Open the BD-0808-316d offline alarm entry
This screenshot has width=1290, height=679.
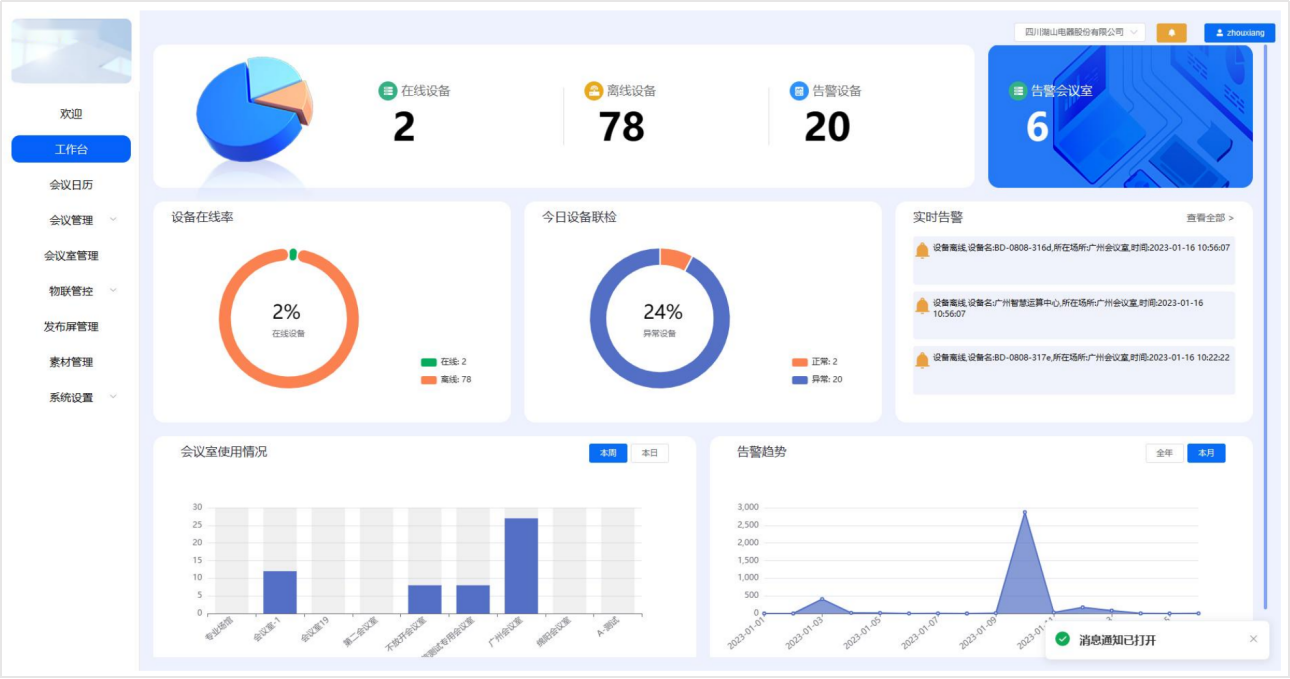tap(1074, 260)
